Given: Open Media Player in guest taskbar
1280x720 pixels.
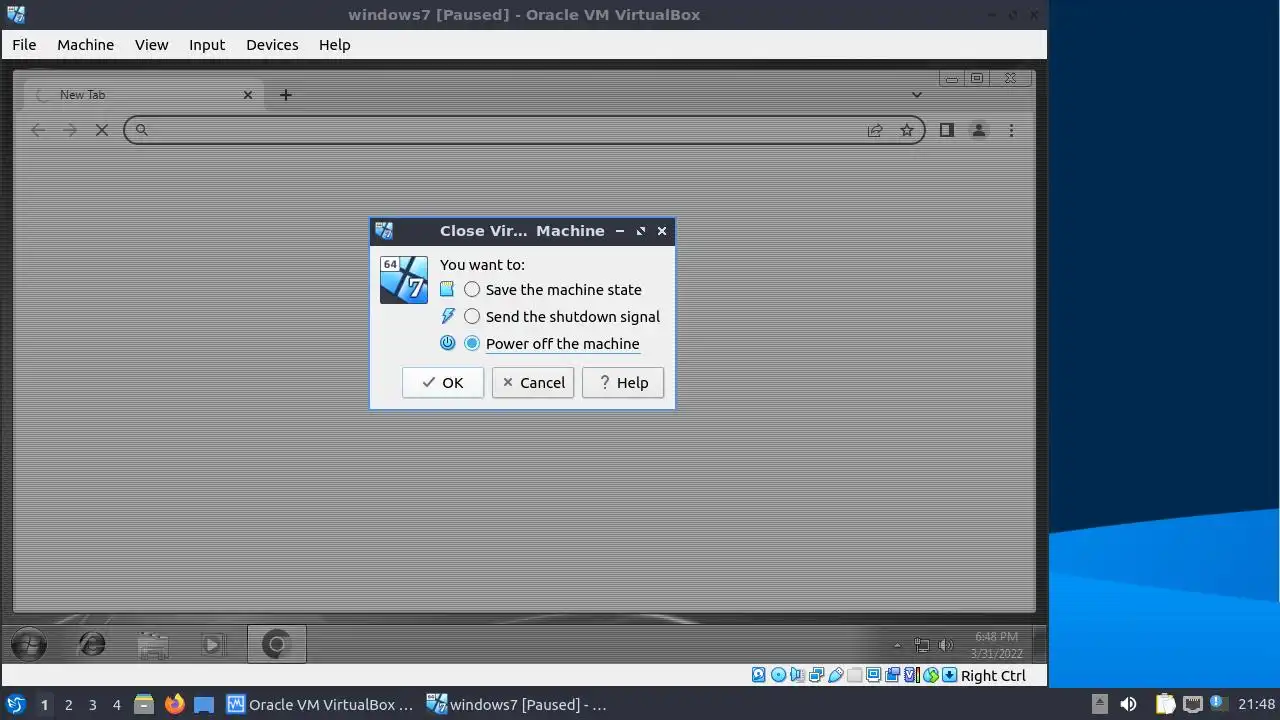Looking at the screenshot, I should 213,645.
